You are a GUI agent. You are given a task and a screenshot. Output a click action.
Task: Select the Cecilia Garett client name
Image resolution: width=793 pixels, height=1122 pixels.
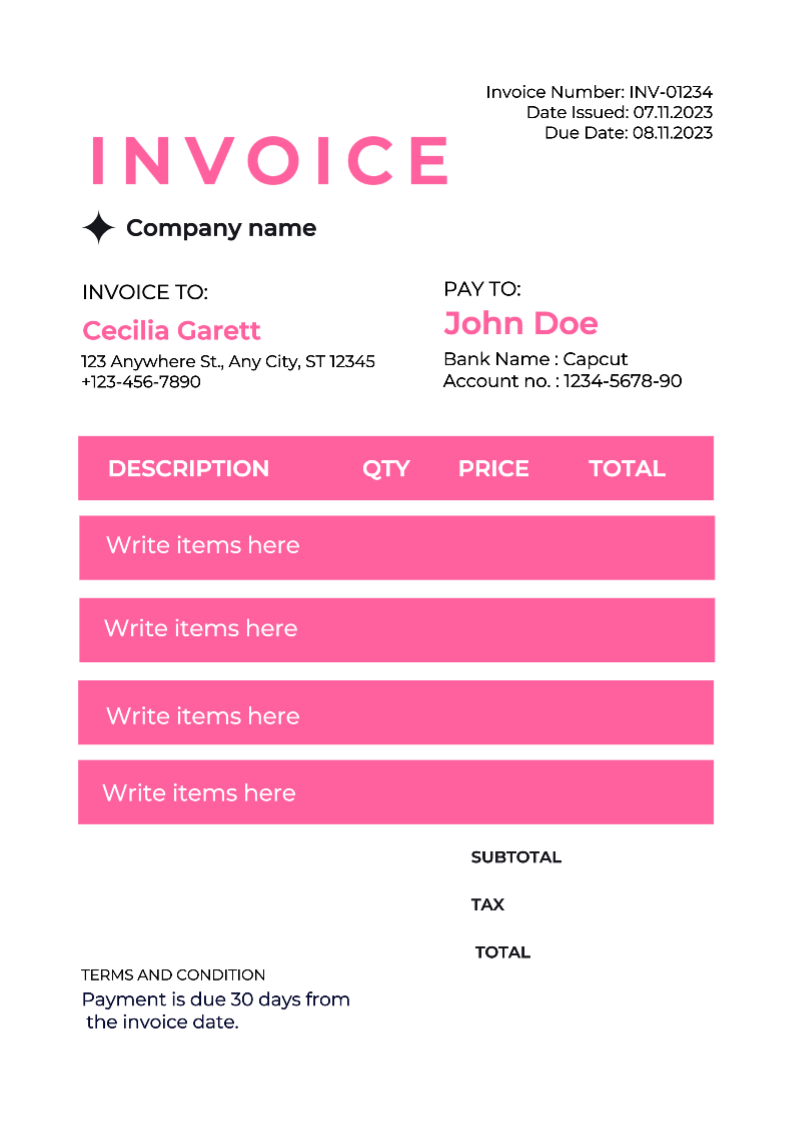point(171,331)
